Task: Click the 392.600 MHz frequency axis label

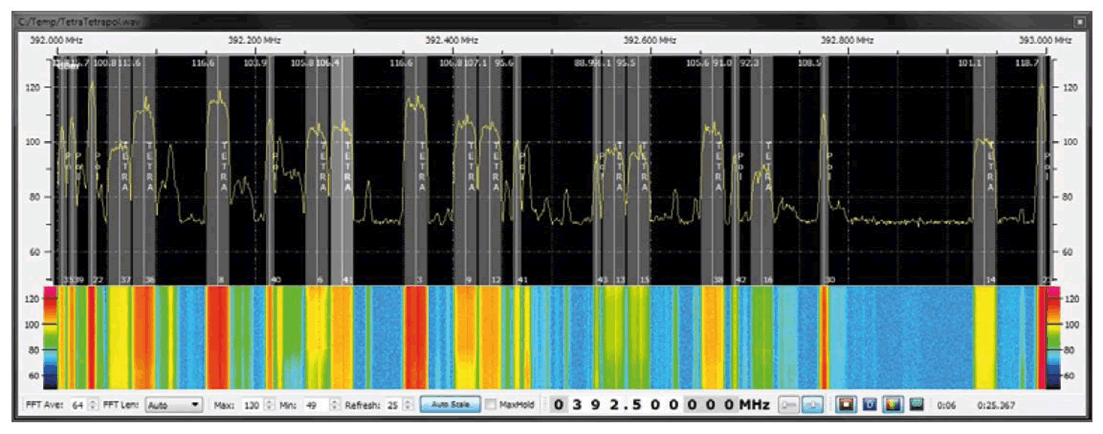Action: pyautogui.click(x=650, y=40)
